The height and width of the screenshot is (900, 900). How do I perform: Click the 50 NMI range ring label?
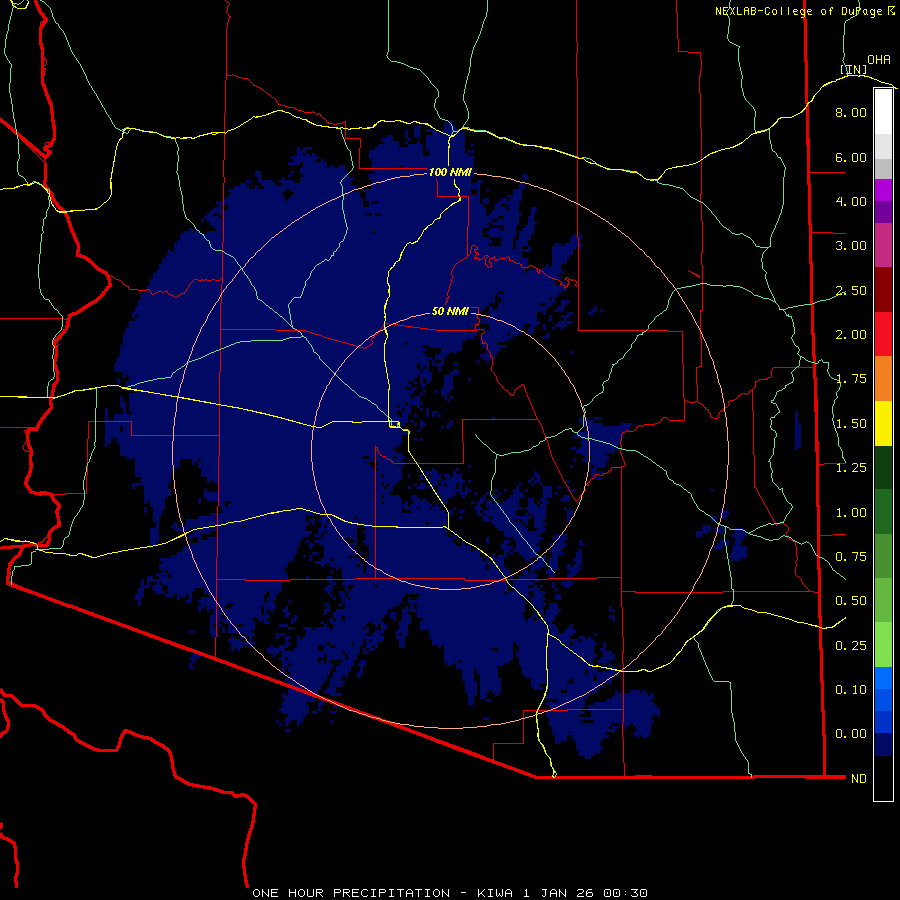pos(450,311)
